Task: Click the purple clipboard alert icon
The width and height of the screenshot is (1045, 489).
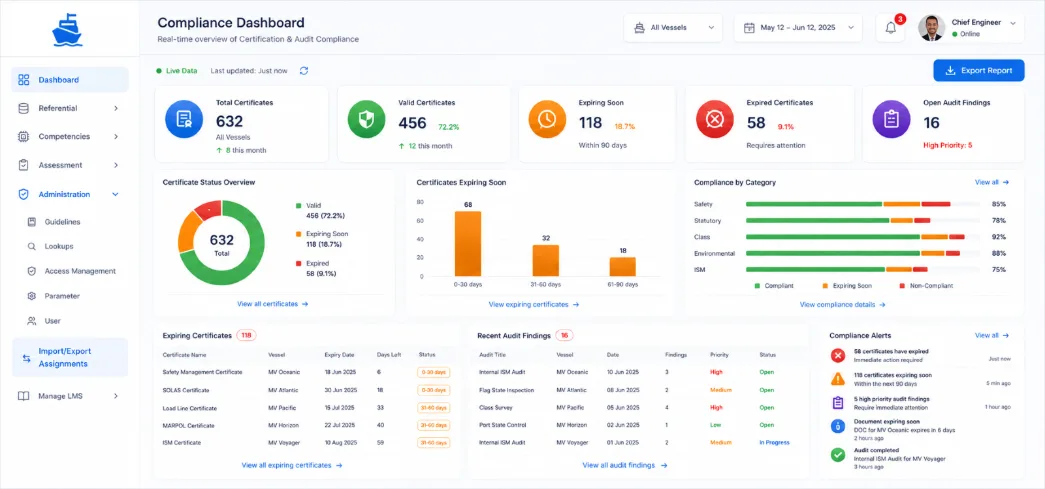Action: (x=838, y=402)
